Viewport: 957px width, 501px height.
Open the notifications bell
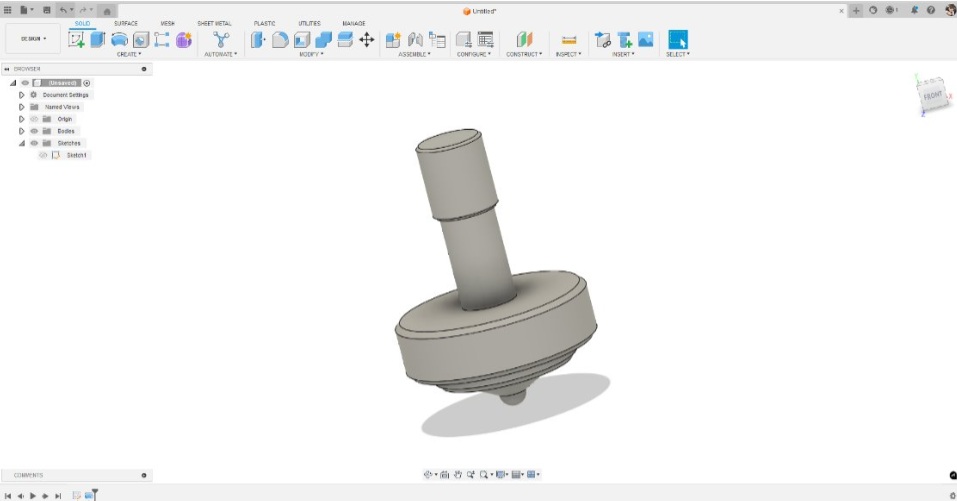(x=914, y=10)
